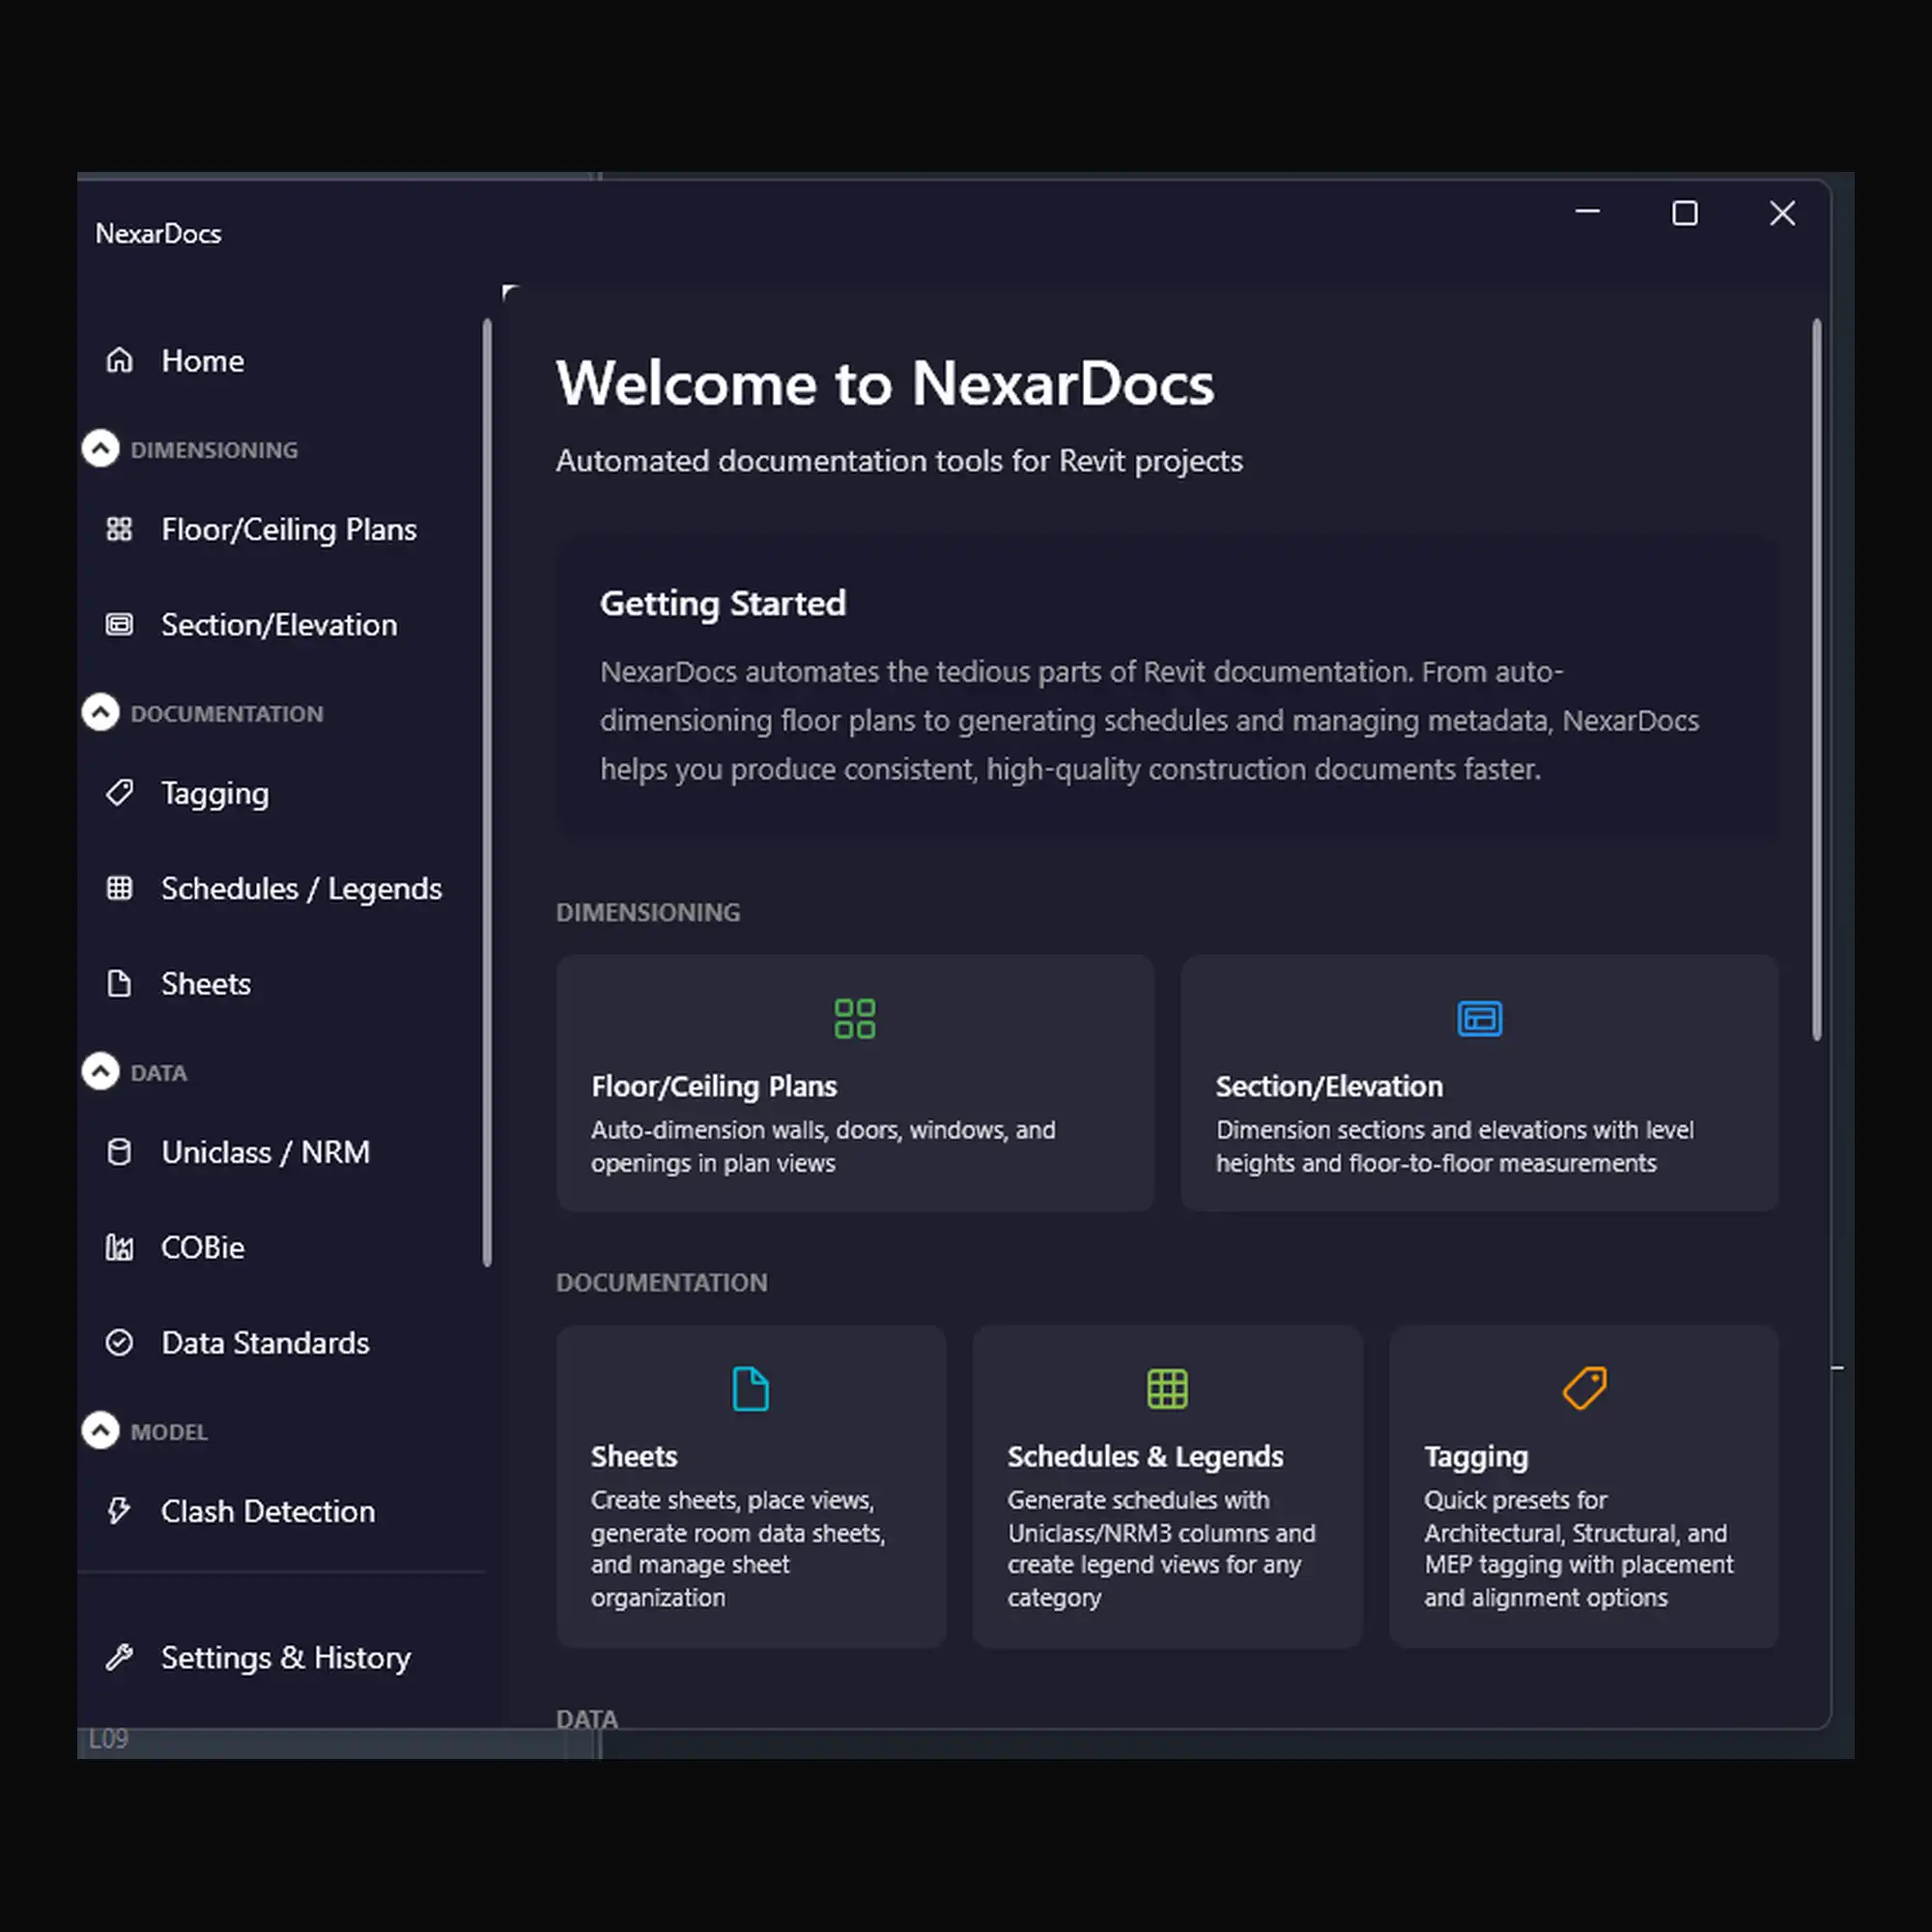Click green grid icon on Floor/Ceiling Plans card
This screenshot has height=1932, width=1932.
pyautogui.click(x=855, y=1019)
